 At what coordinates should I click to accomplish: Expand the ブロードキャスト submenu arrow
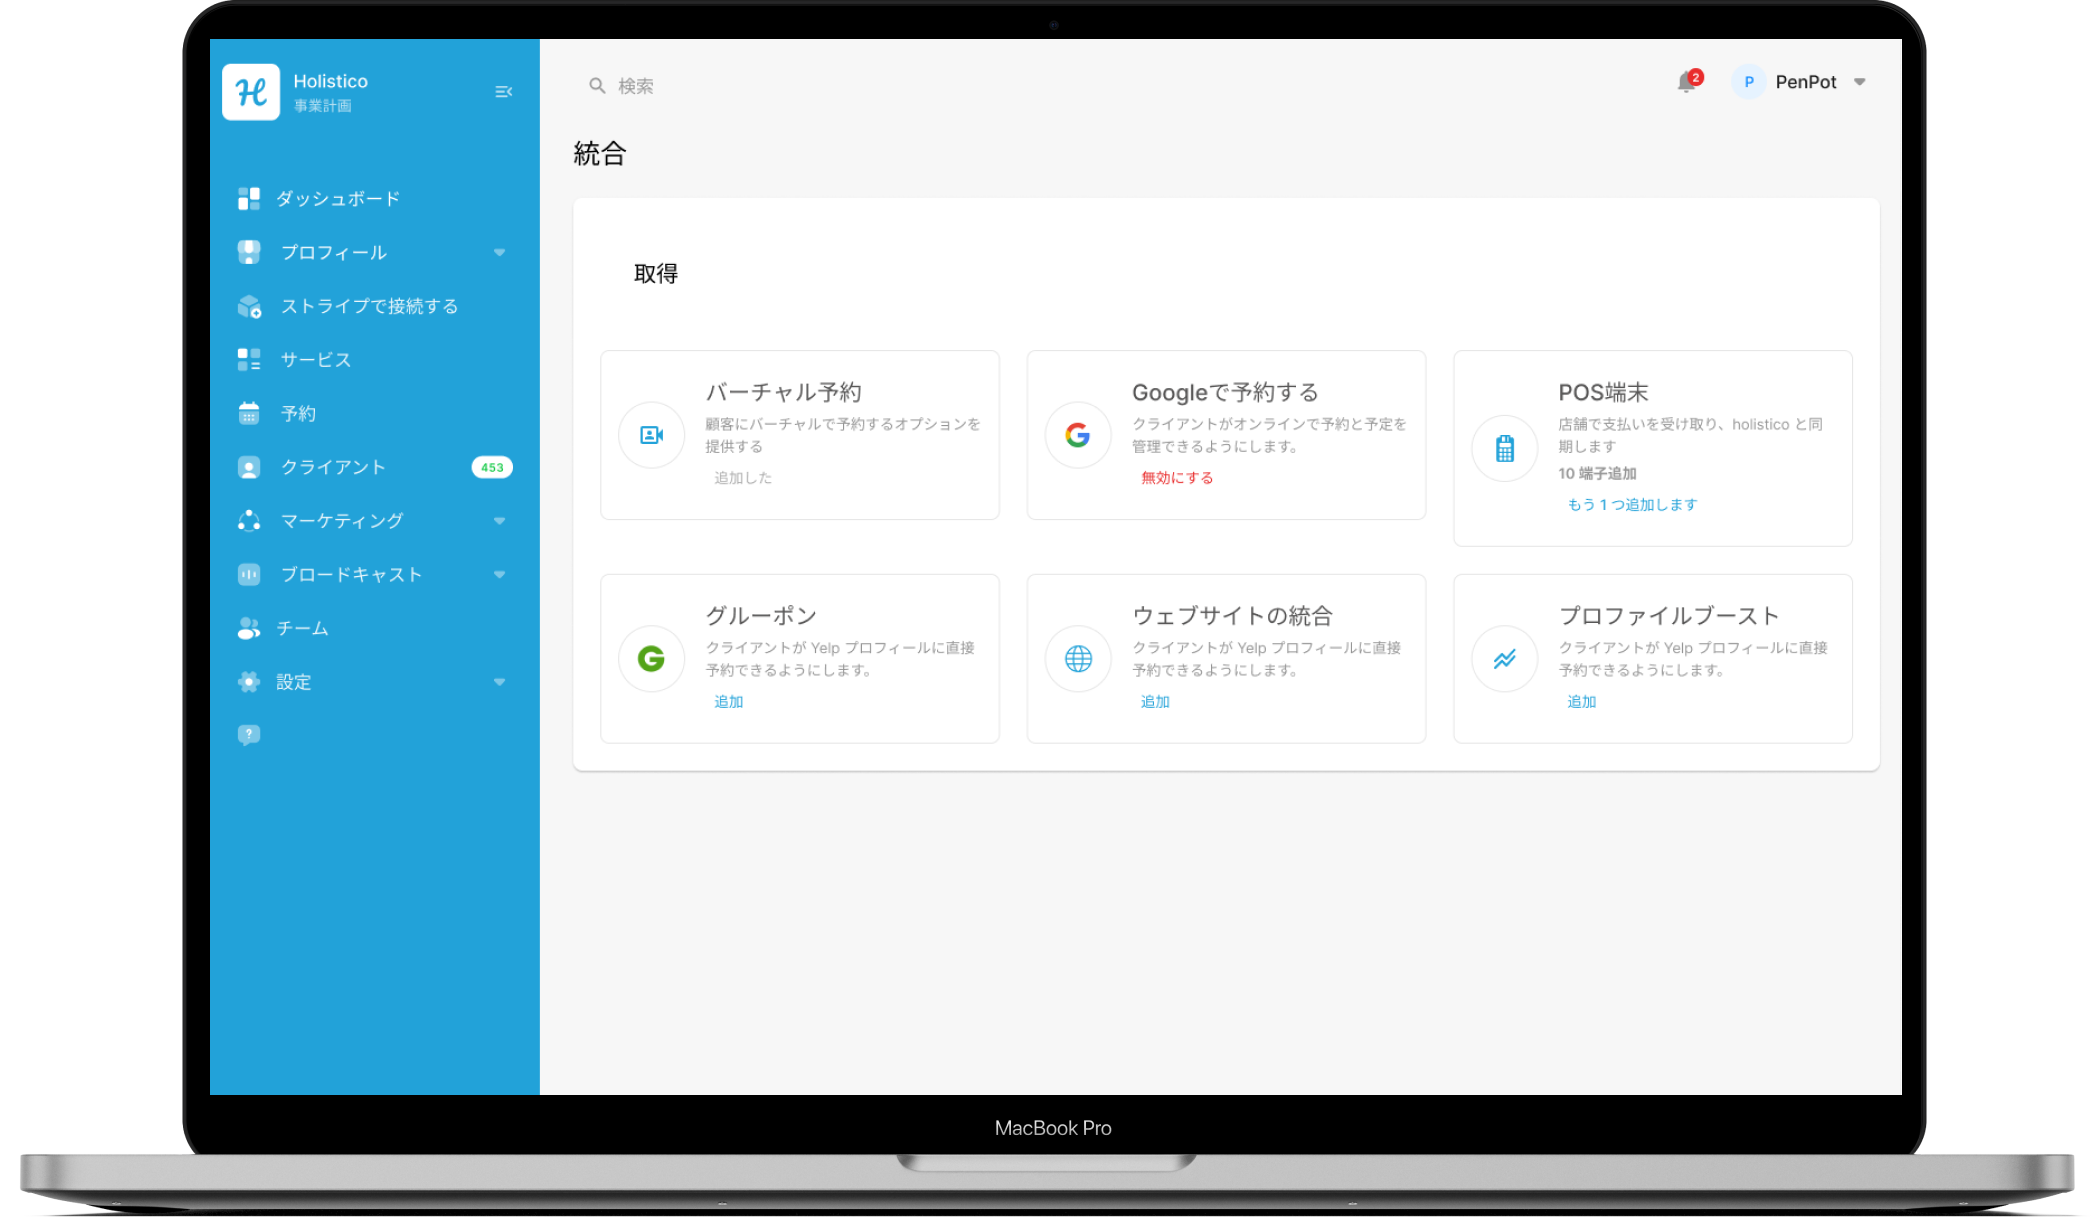point(500,574)
